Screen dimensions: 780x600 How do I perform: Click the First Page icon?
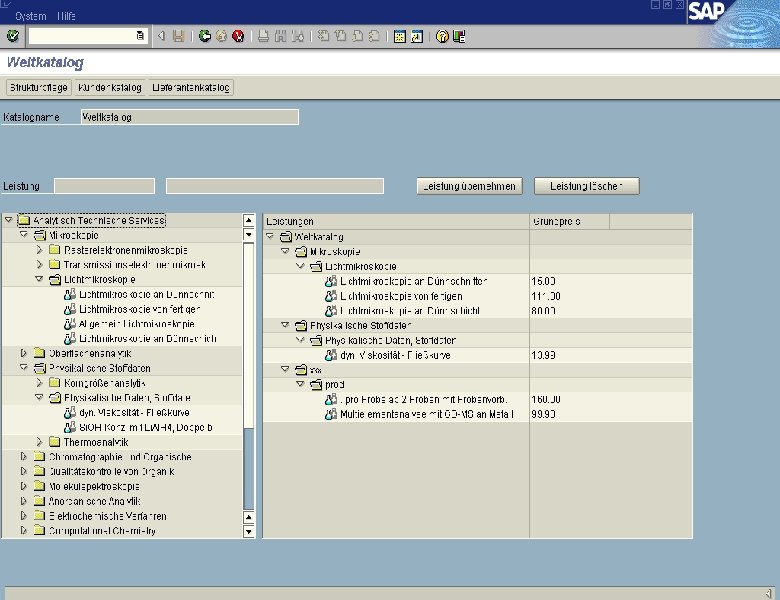[x=323, y=36]
